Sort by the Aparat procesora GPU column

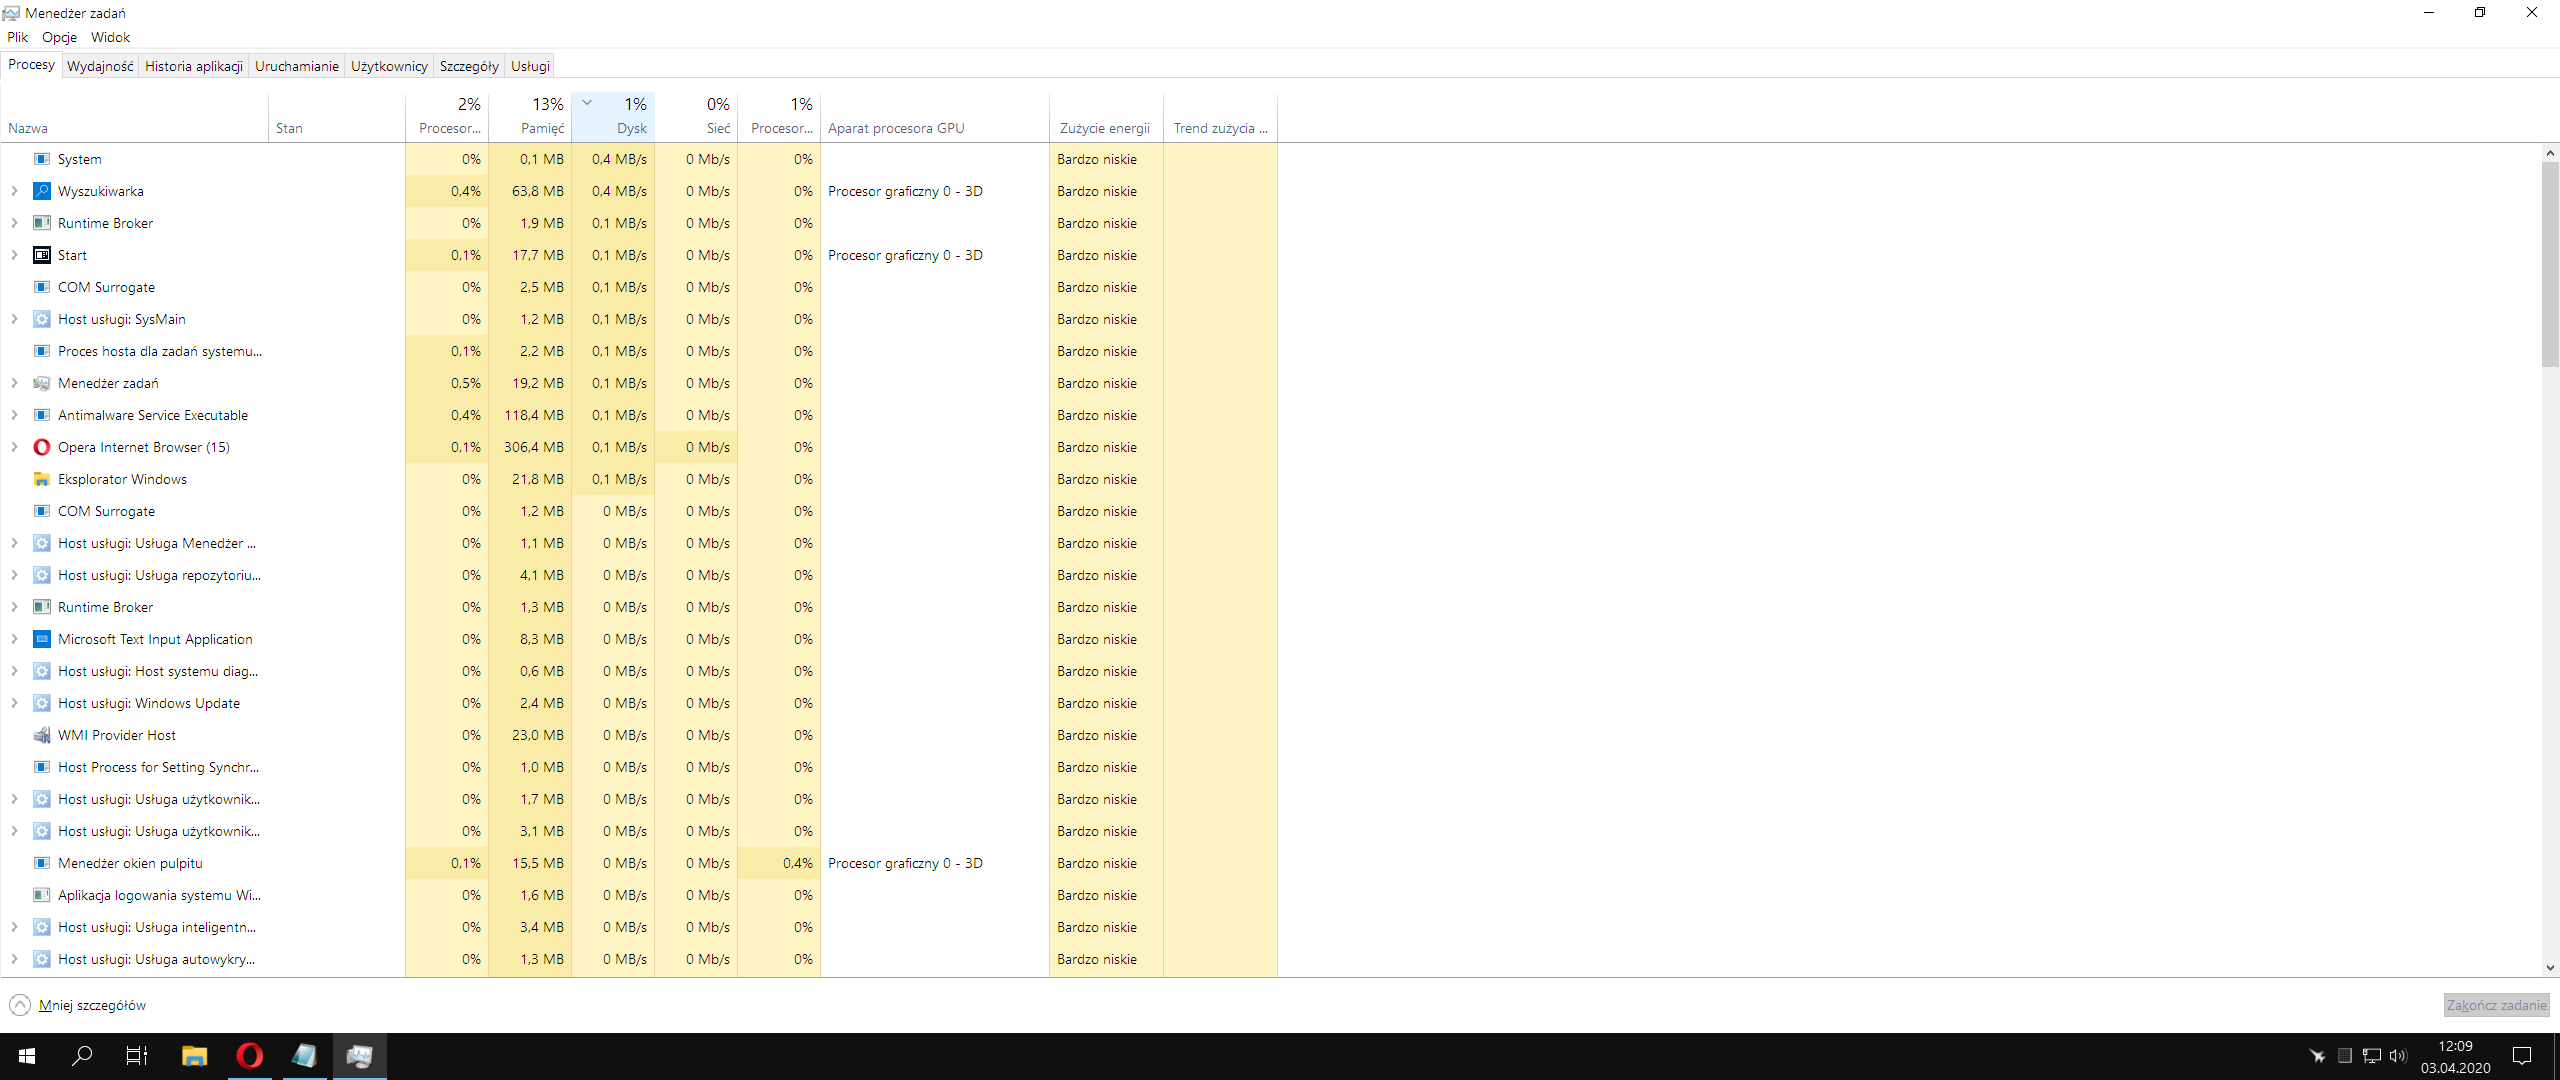tap(935, 118)
